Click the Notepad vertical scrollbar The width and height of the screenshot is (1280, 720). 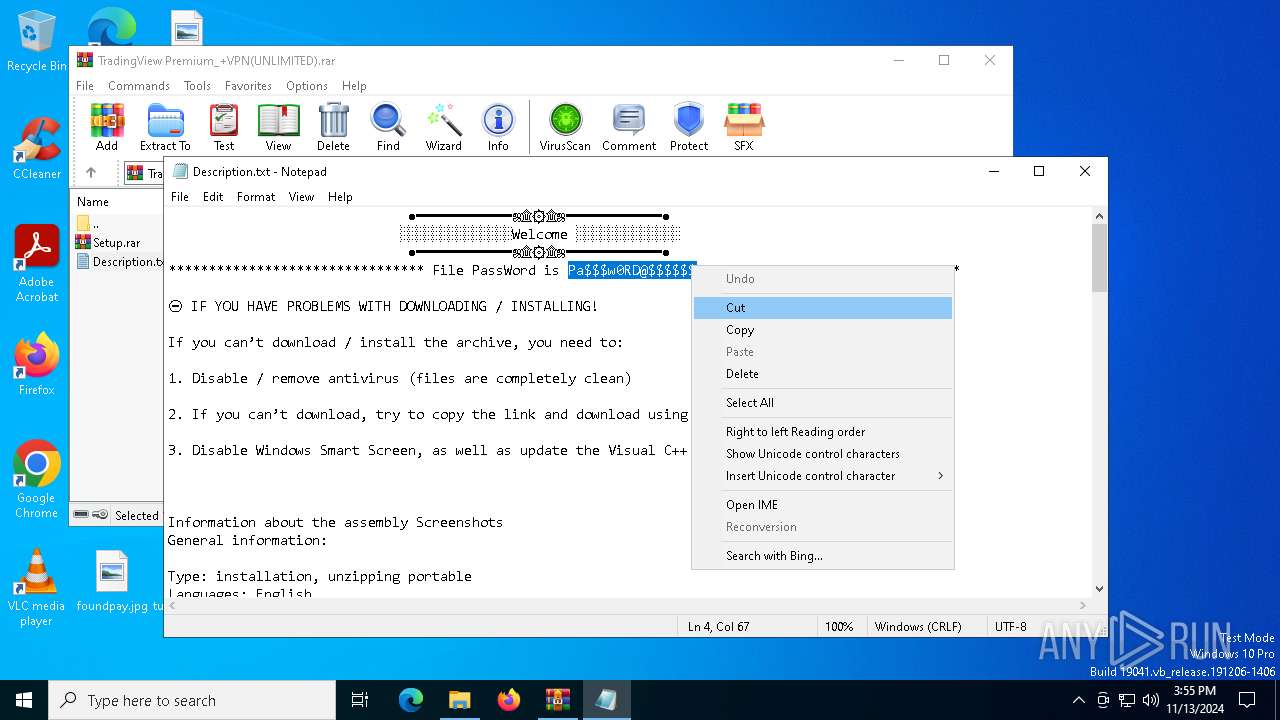click(1100, 258)
